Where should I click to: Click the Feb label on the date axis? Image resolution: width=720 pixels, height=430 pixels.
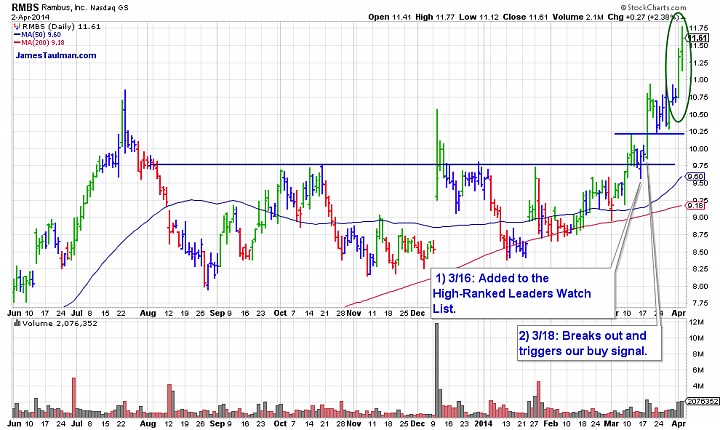tap(550, 424)
